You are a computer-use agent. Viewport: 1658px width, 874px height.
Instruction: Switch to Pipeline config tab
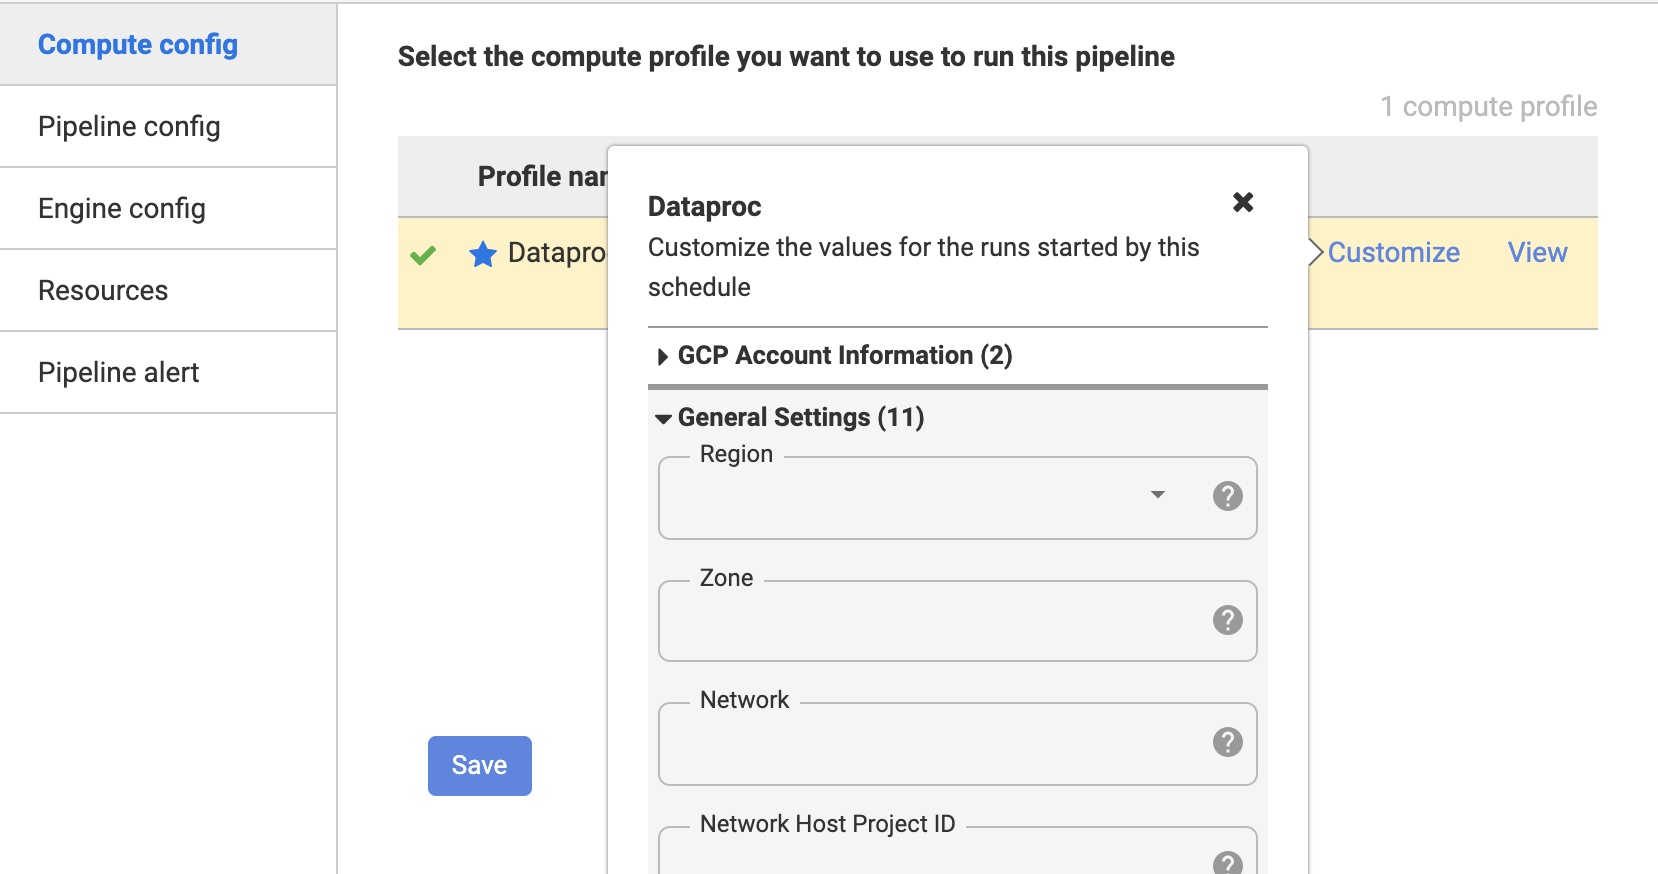pos(129,127)
